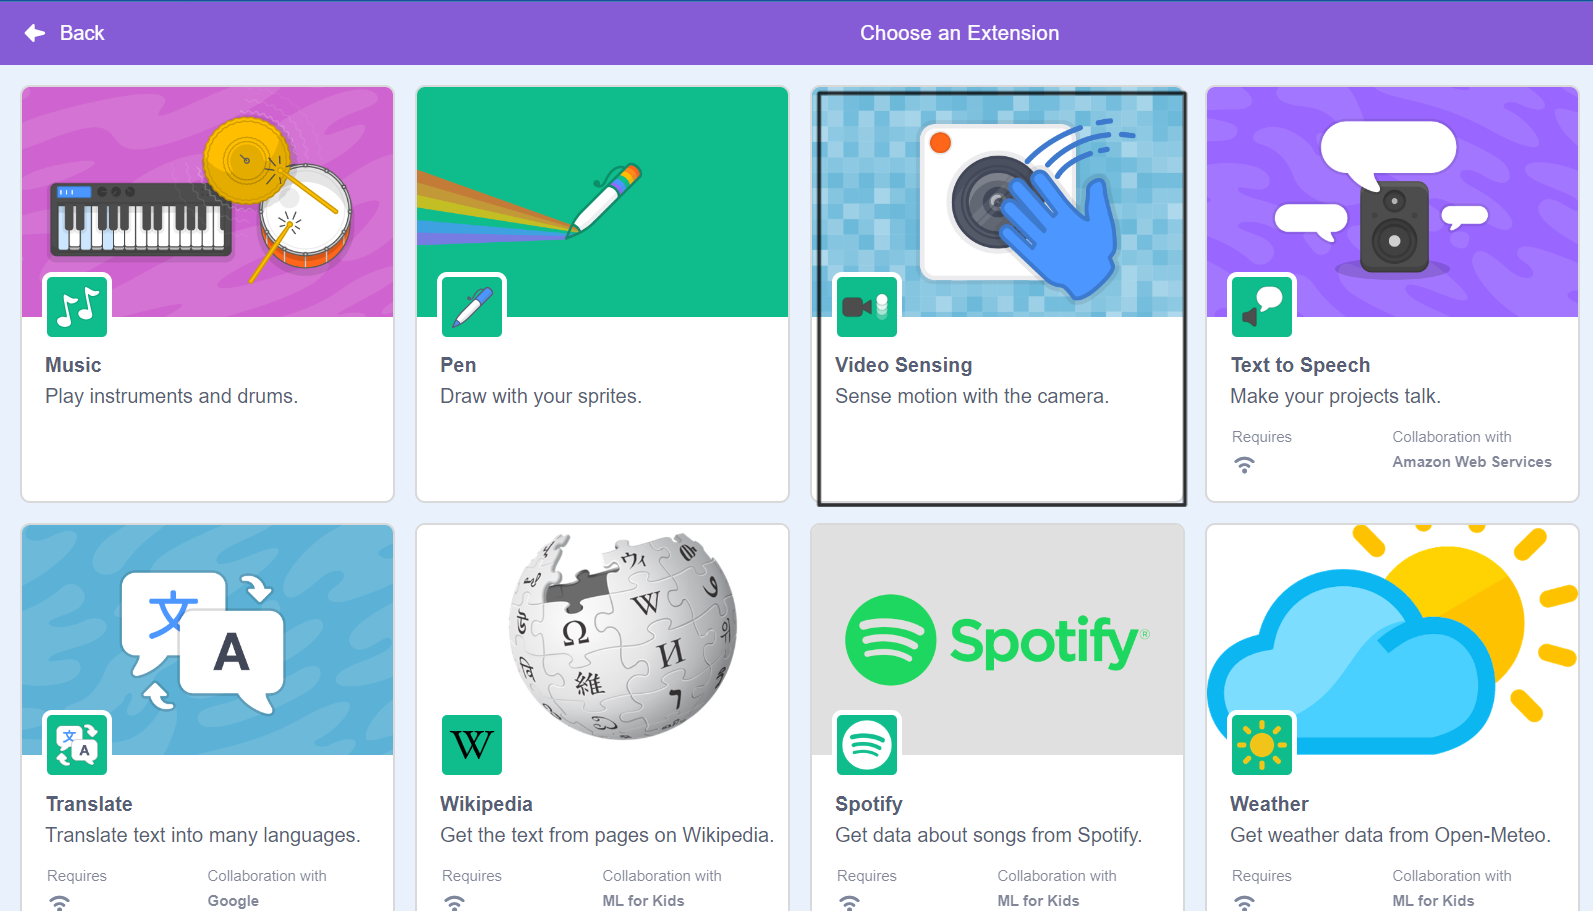Click the Wikipedia W badge icon
The height and width of the screenshot is (911, 1593).
(x=472, y=745)
